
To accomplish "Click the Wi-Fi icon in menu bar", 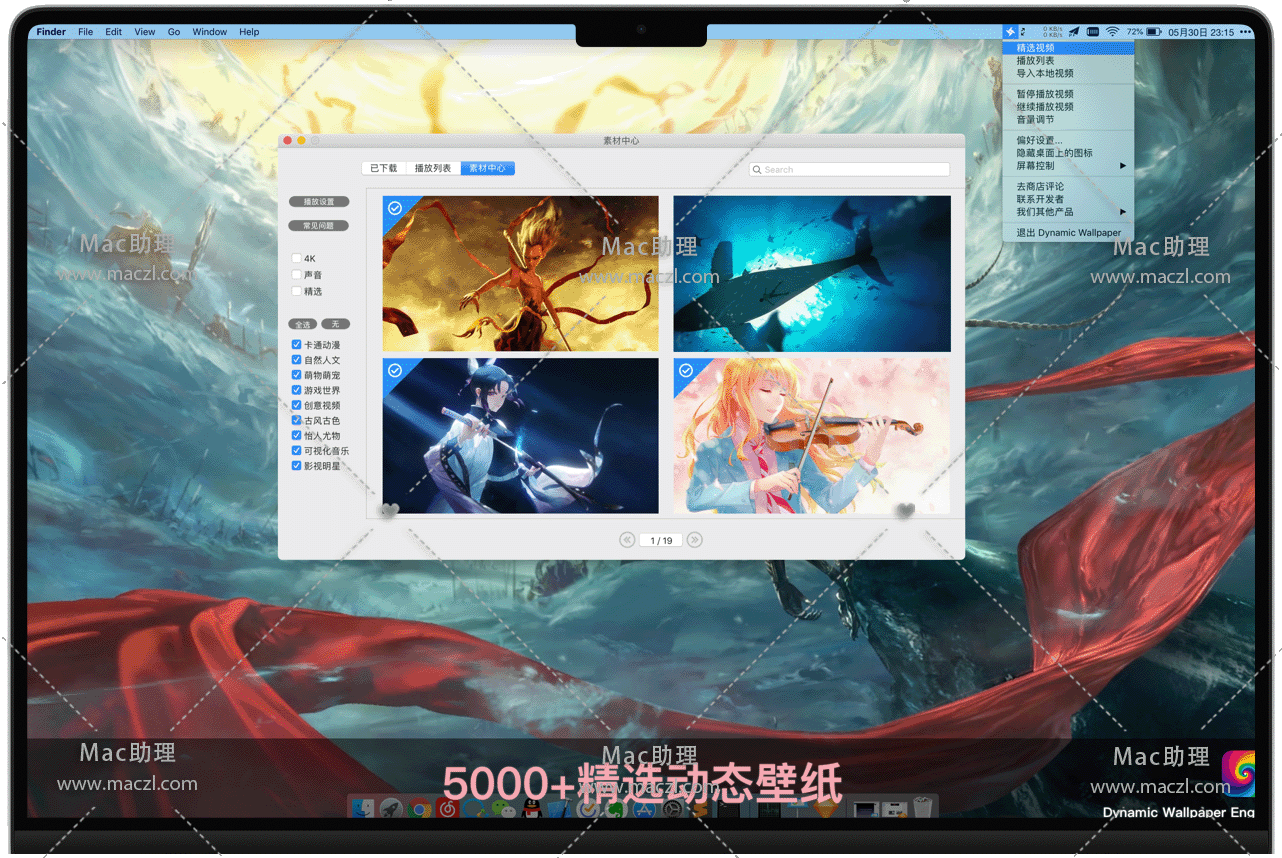I will [x=1112, y=32].
